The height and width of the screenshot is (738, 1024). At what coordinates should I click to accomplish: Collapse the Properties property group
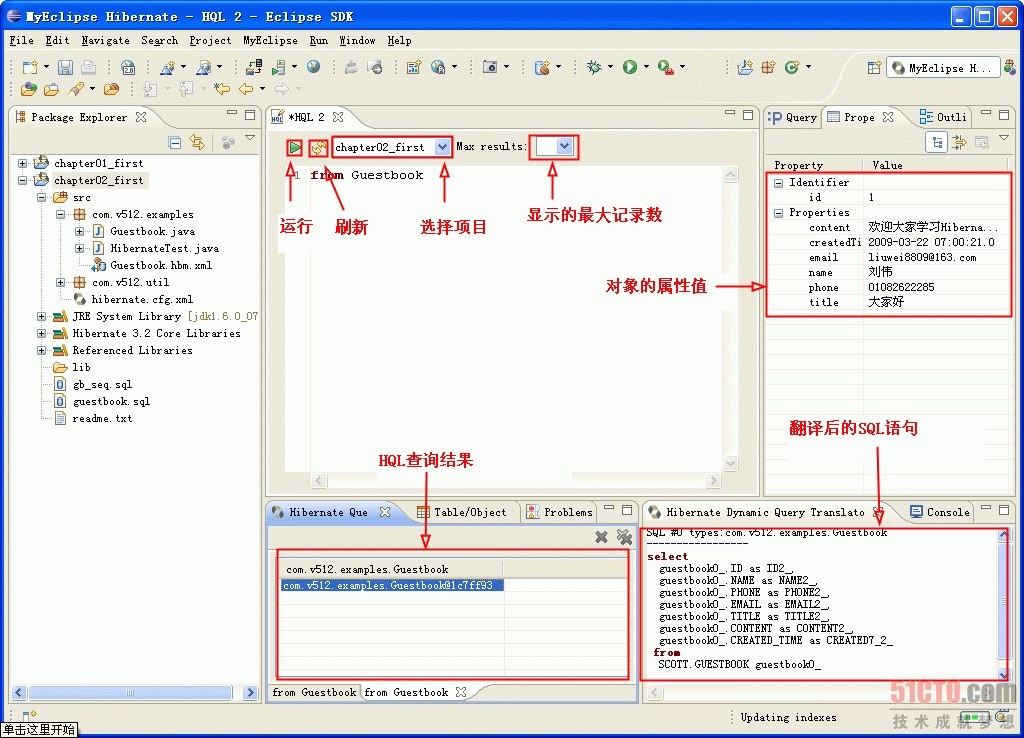click(x=778, y=213)
